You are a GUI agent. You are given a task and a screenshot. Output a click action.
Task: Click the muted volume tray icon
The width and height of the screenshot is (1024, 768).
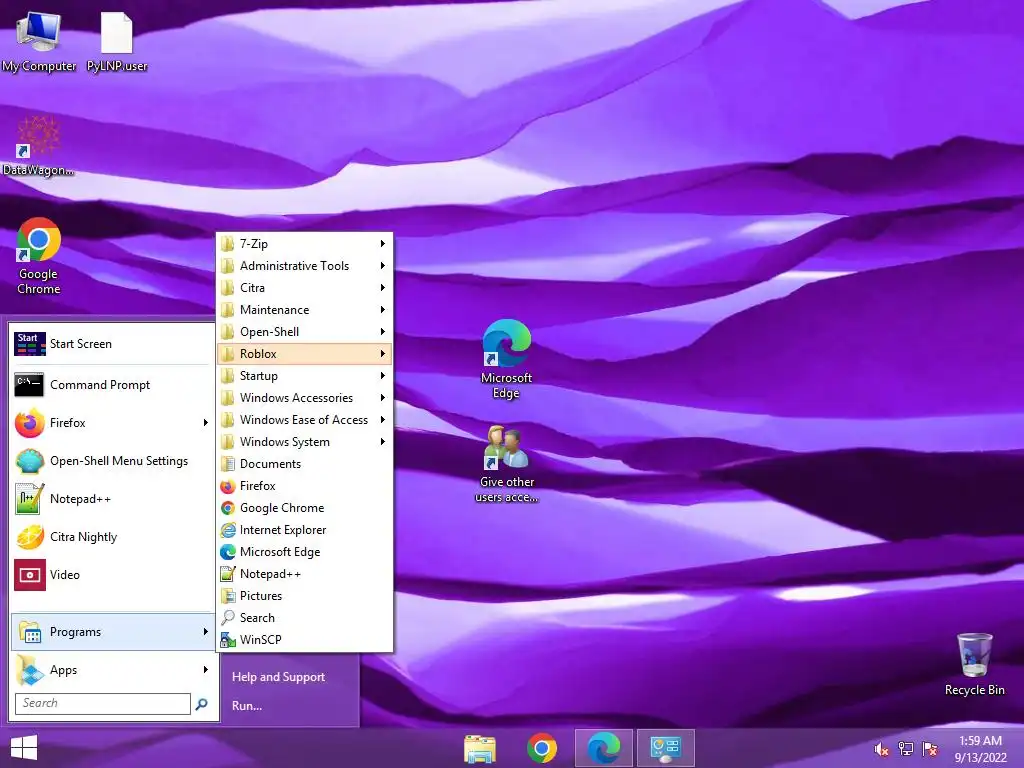(881, 749)
